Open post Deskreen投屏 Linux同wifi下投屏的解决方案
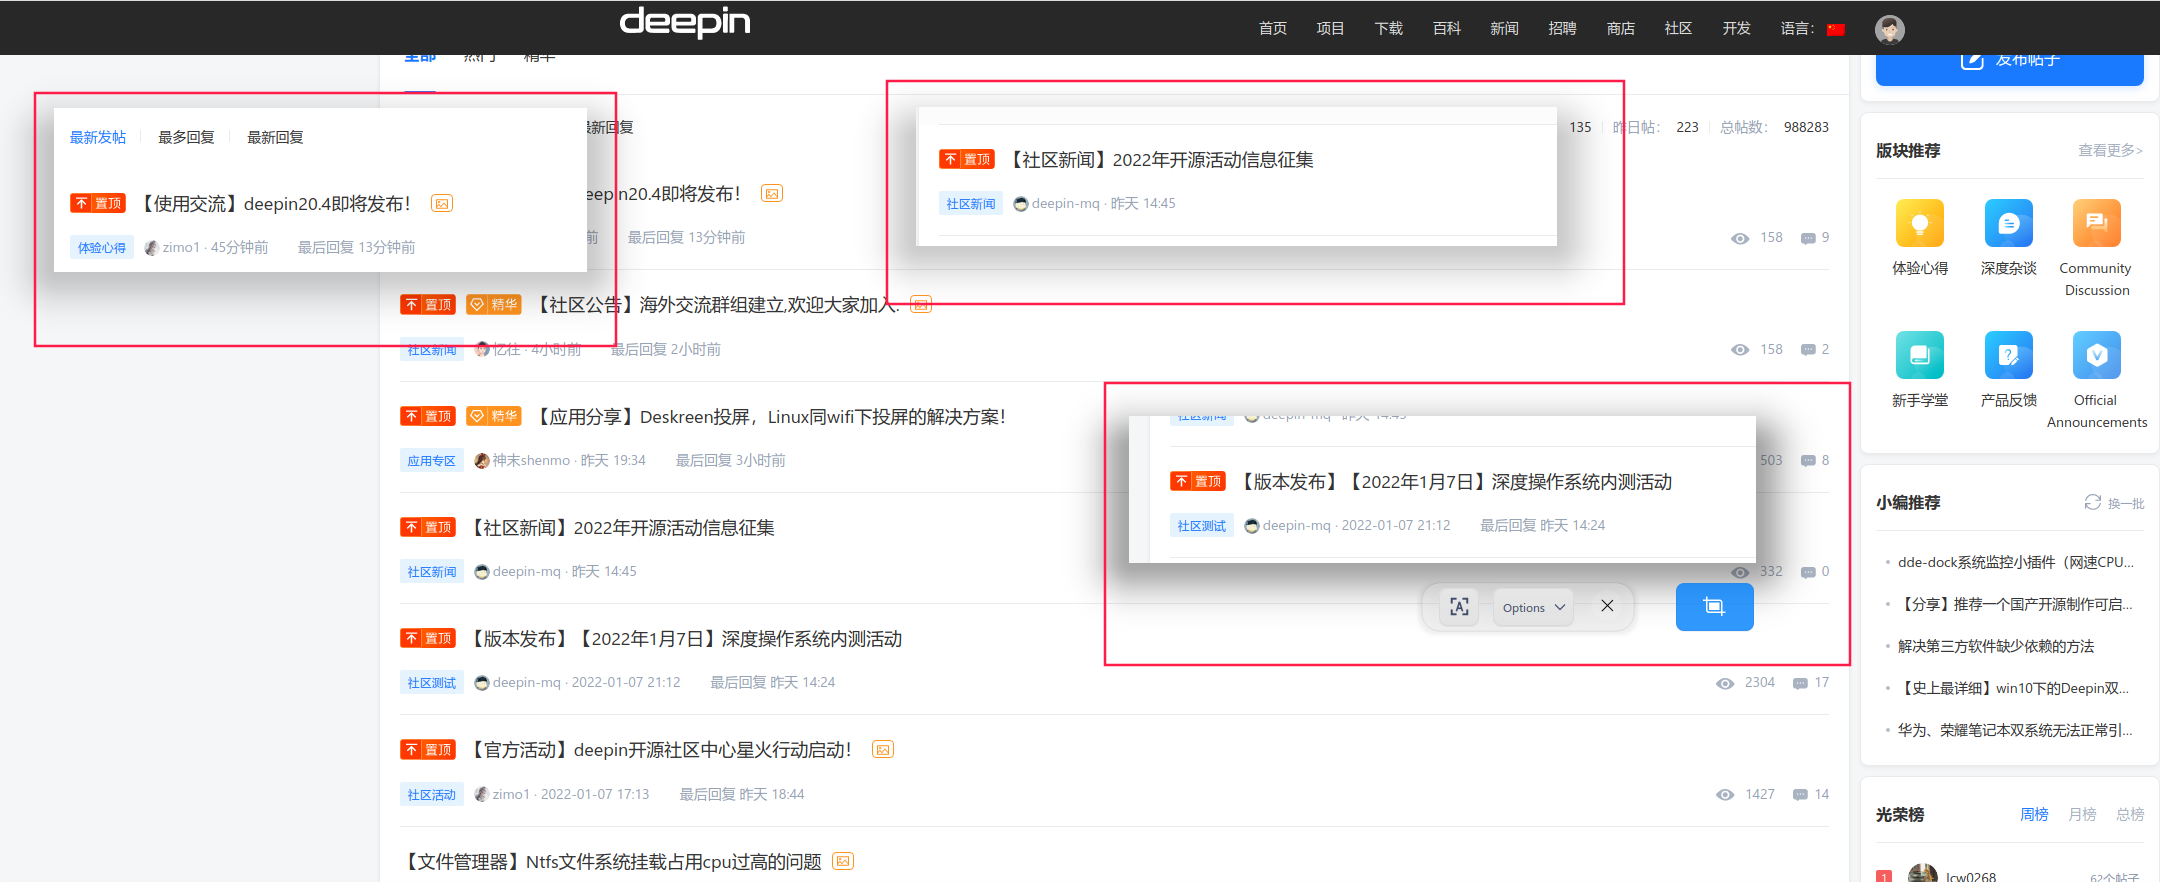The height and width of the screenshot is (882, 2160). click(x=771, y=417)
